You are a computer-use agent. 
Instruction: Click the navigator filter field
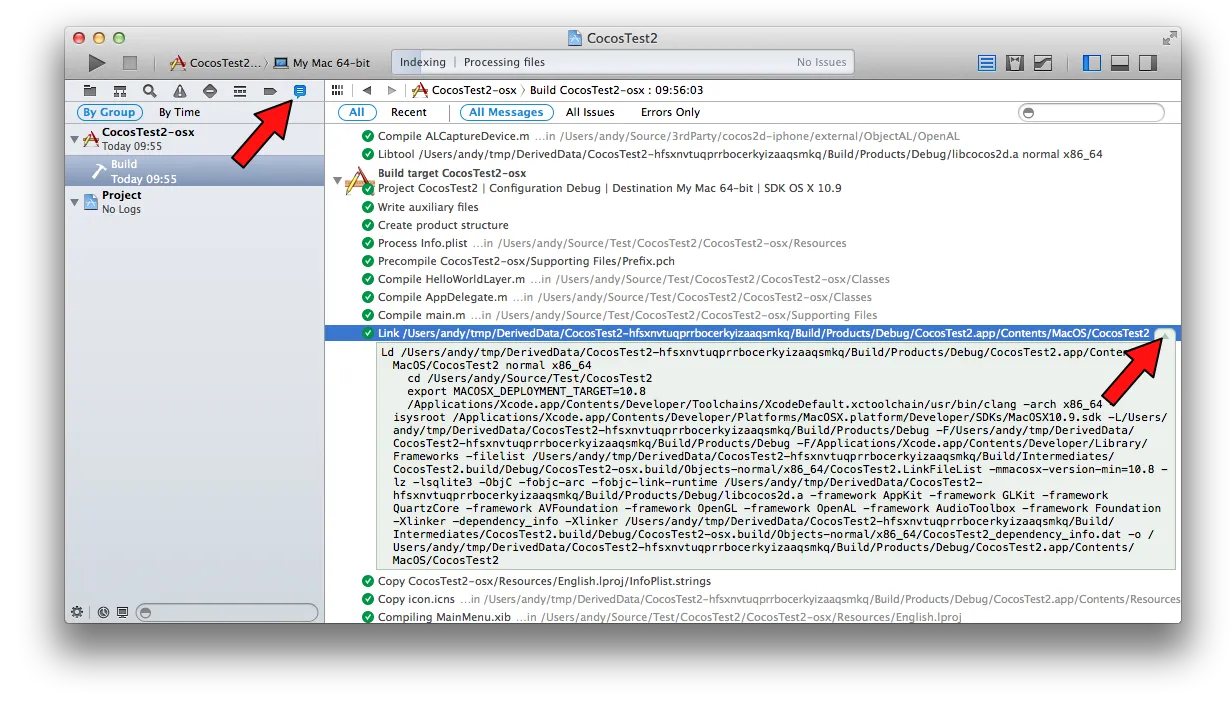(x=227, y=612)
